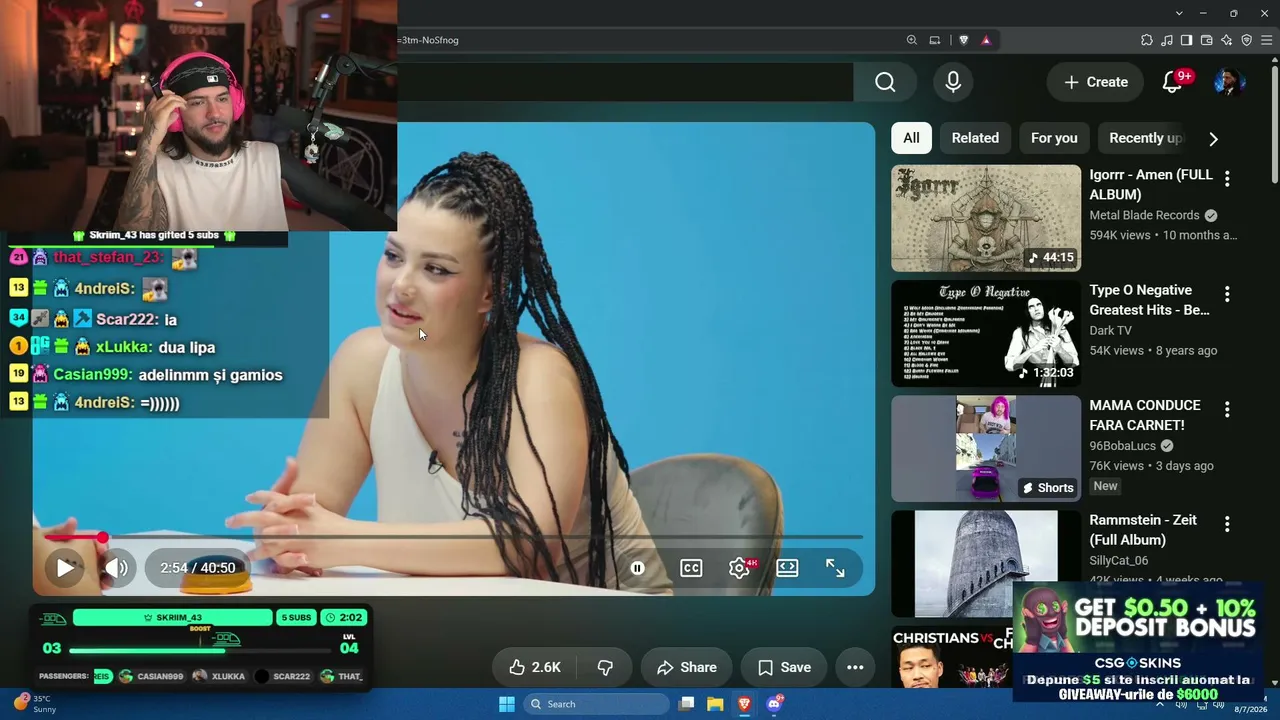Screen dimensions: 1280x720
Task: Click the Create button
Action: [x=1095, y=82]
